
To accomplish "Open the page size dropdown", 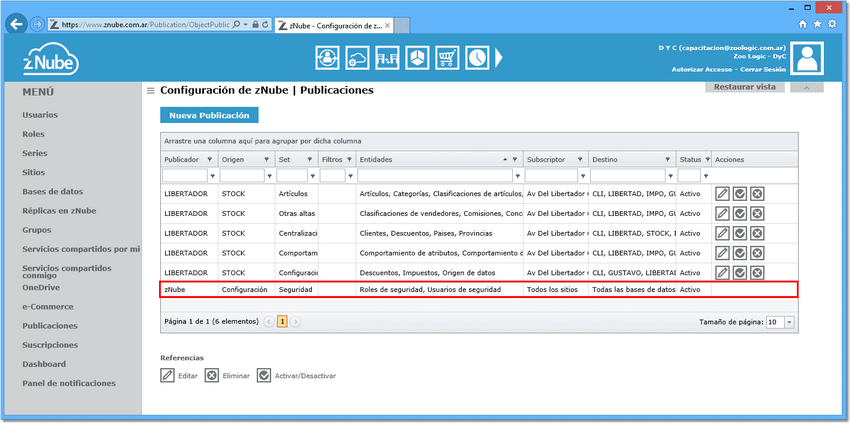I will click(x=789, y=322).
